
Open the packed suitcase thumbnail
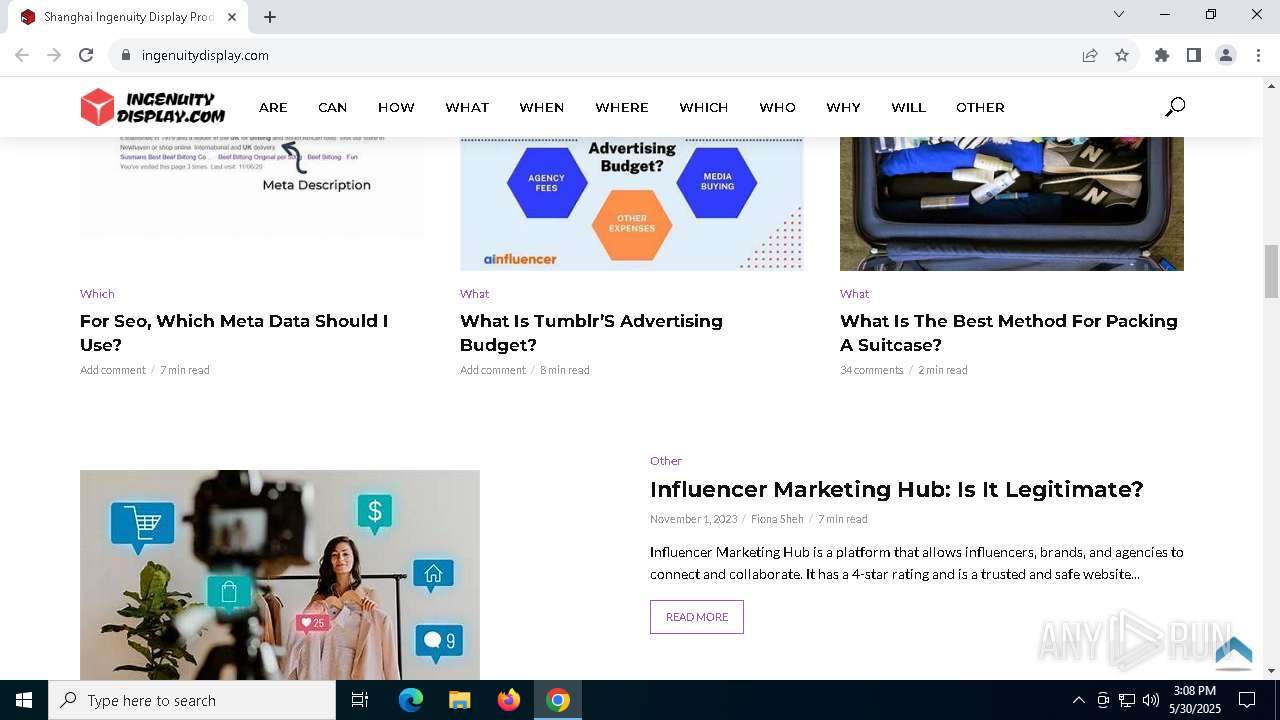(1012, 204)
